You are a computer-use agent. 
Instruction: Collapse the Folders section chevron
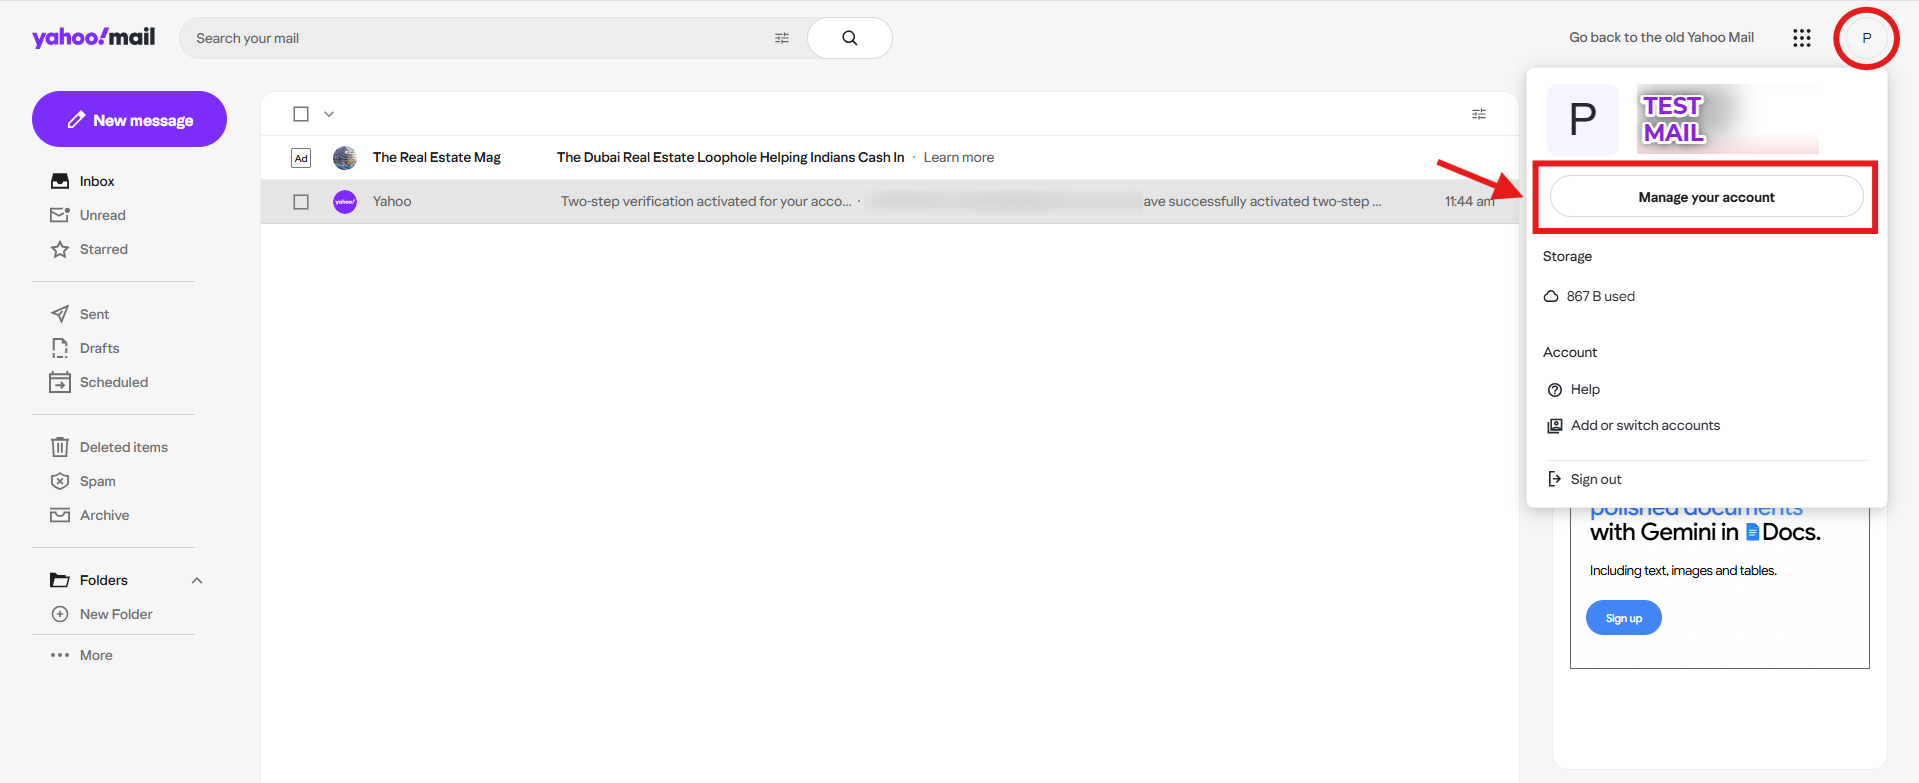[x=197, y=580]
